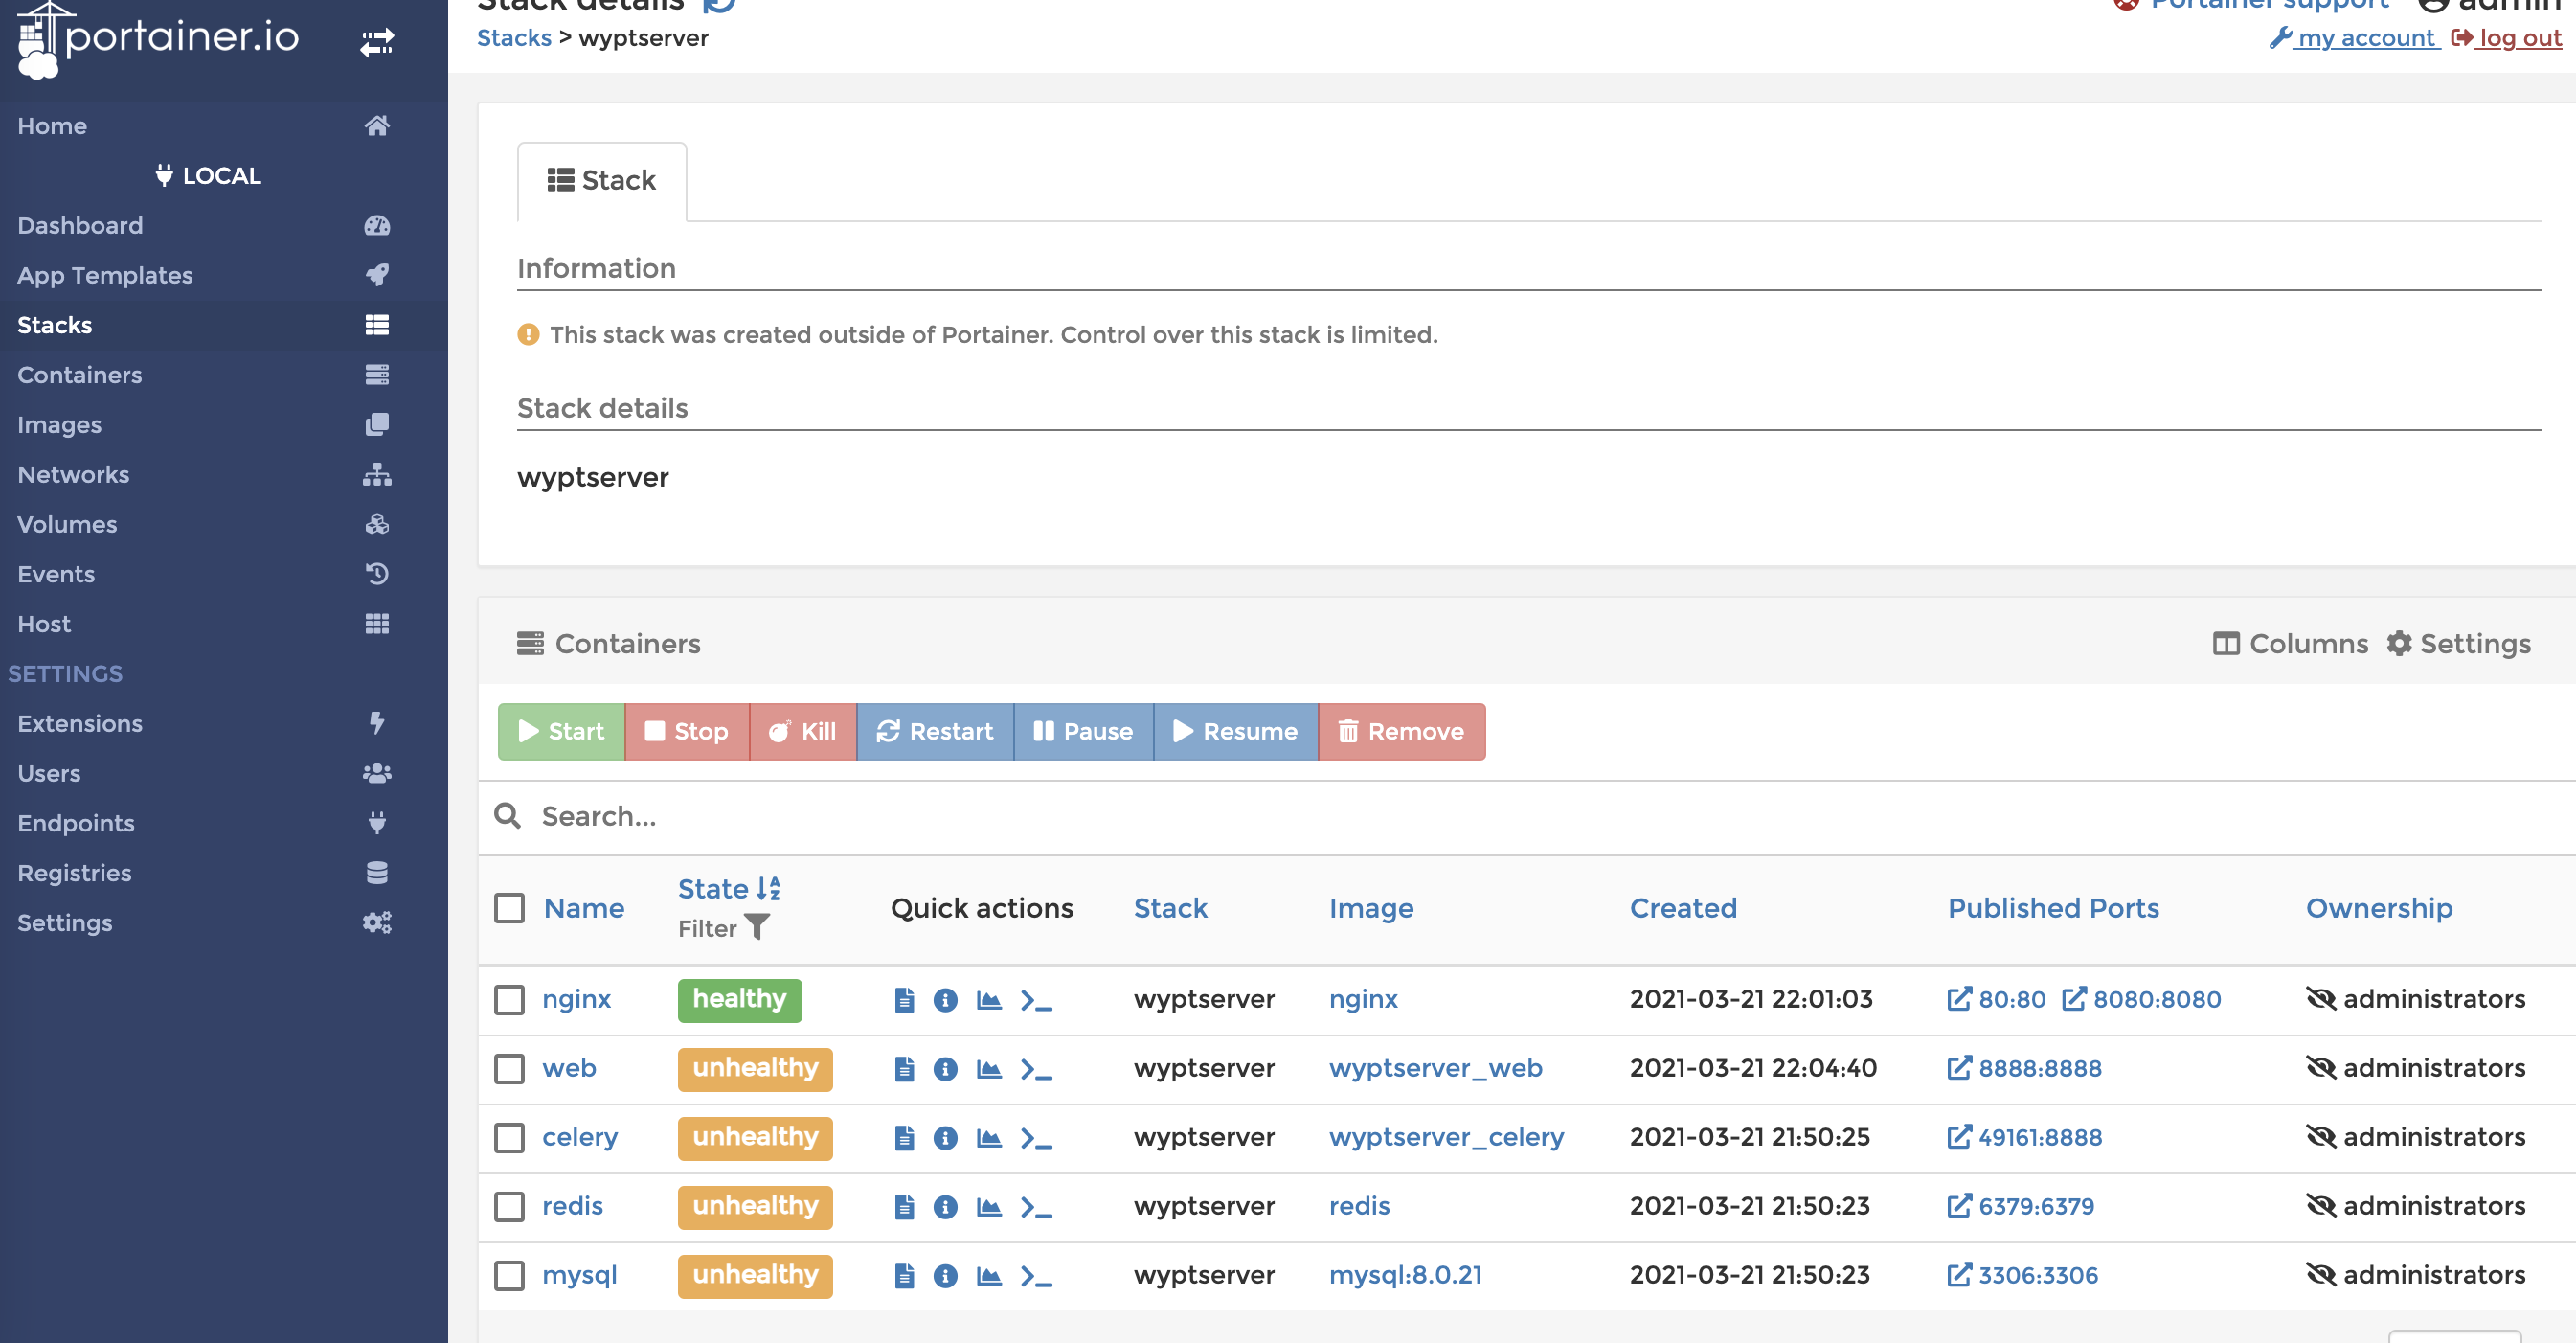The height and width of the screenshot is (1343, 2576).
Task: Open logs icon for nginx container
Action: [x=904, y=1000]
